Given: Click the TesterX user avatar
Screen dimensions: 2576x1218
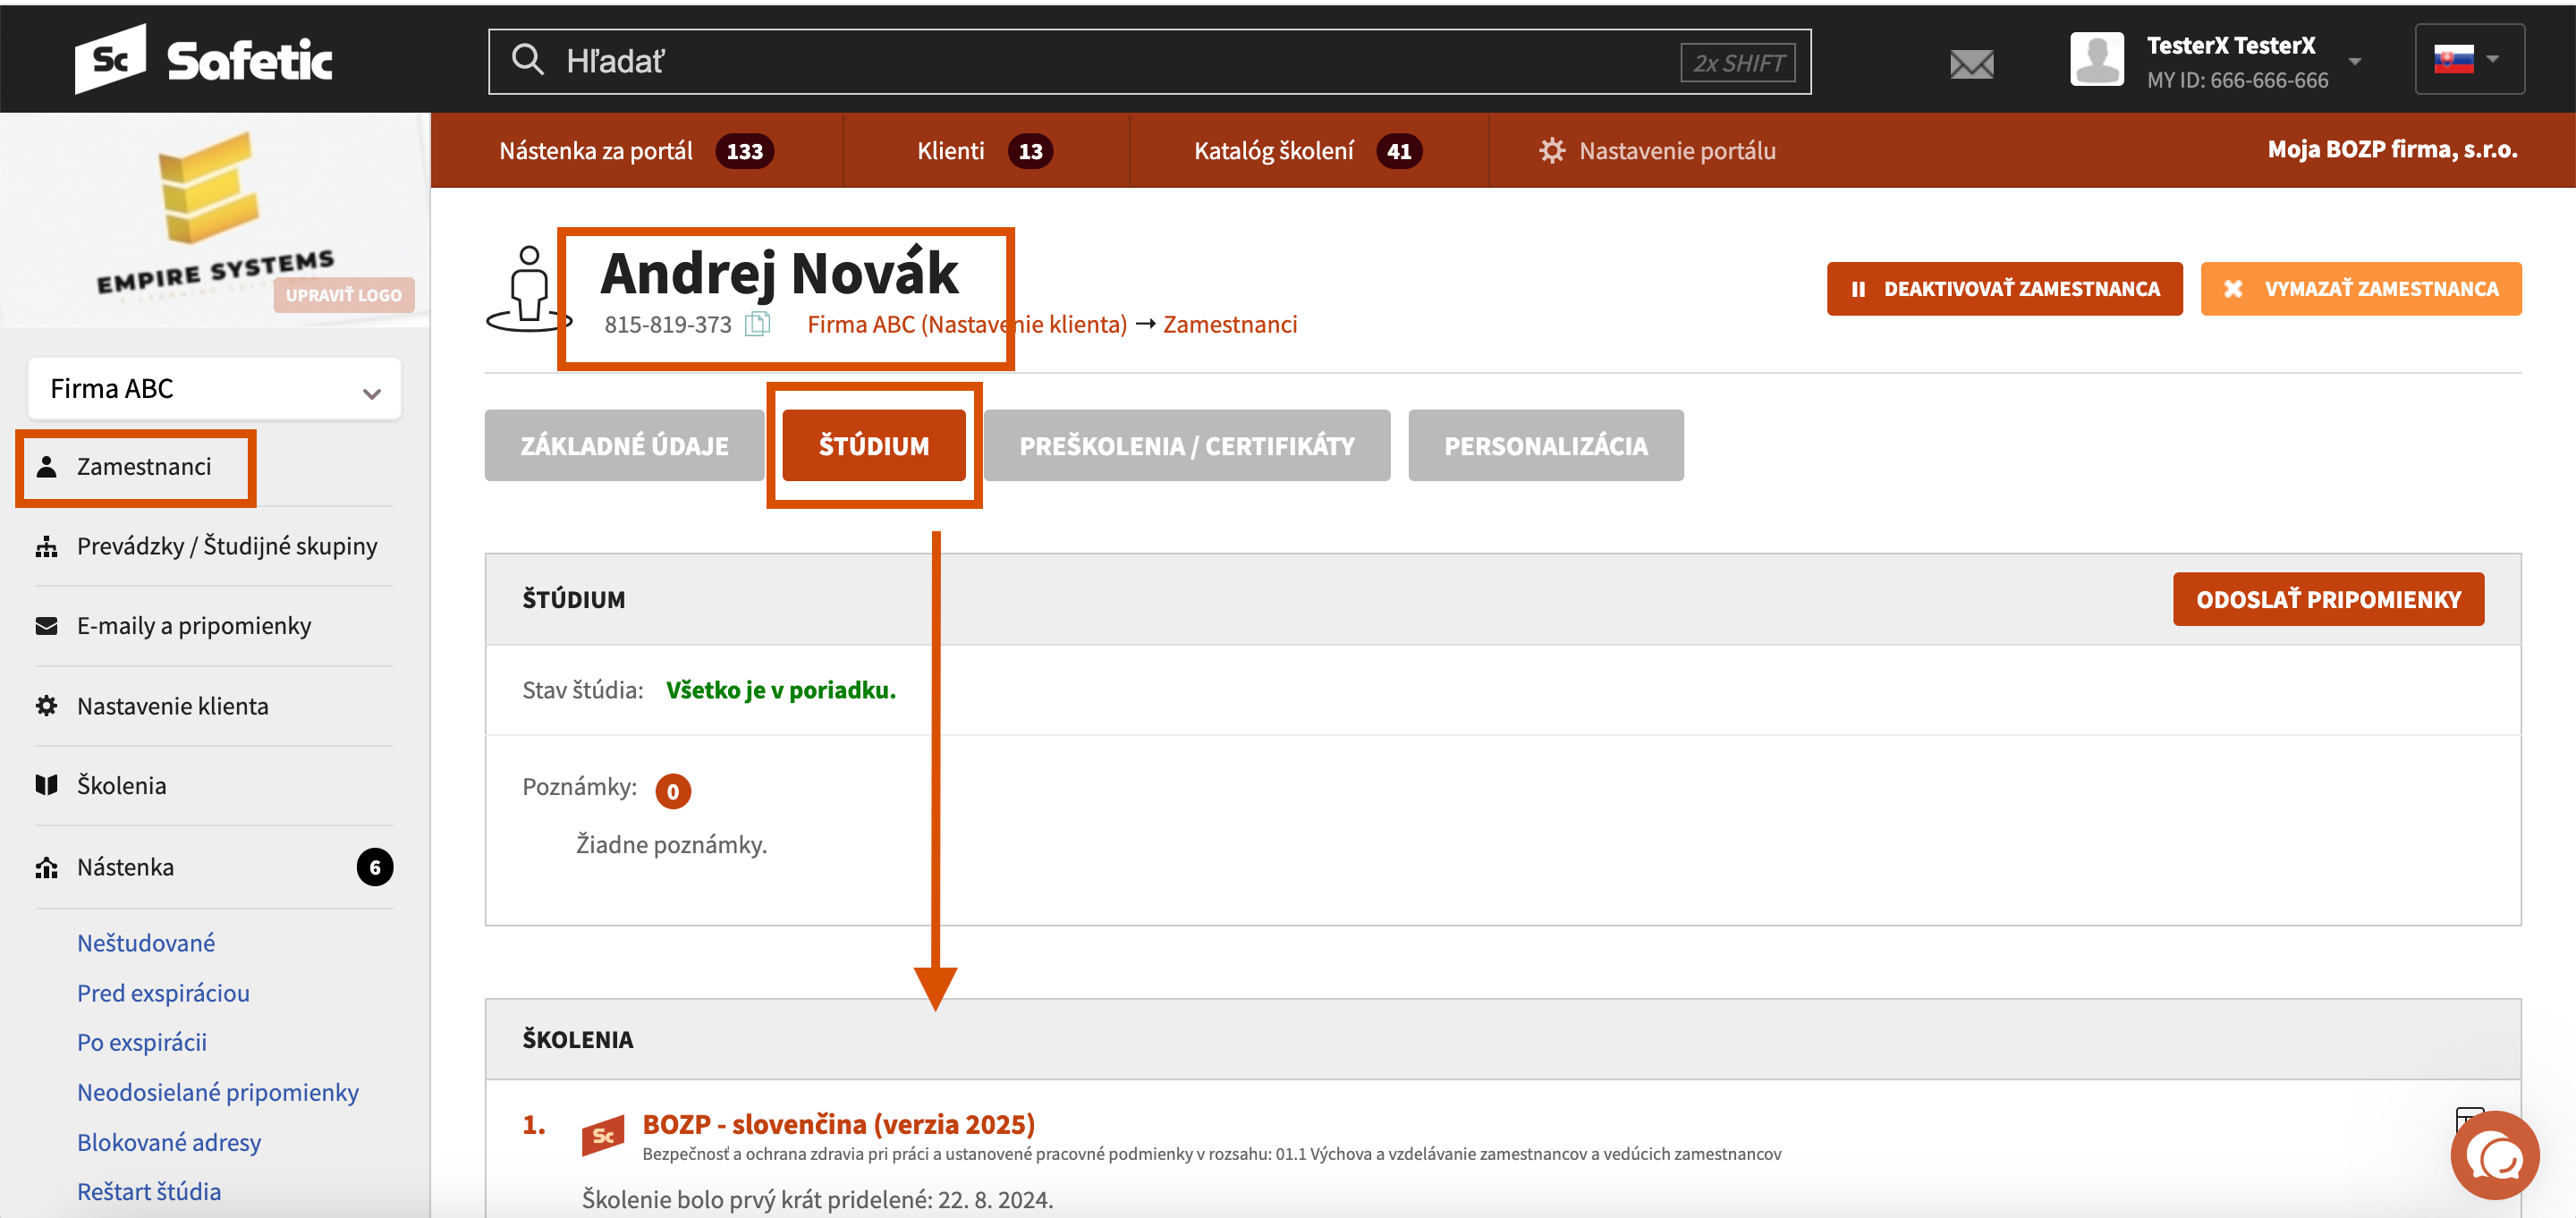Looking at the screenshot, I should tap(2097, 59).
